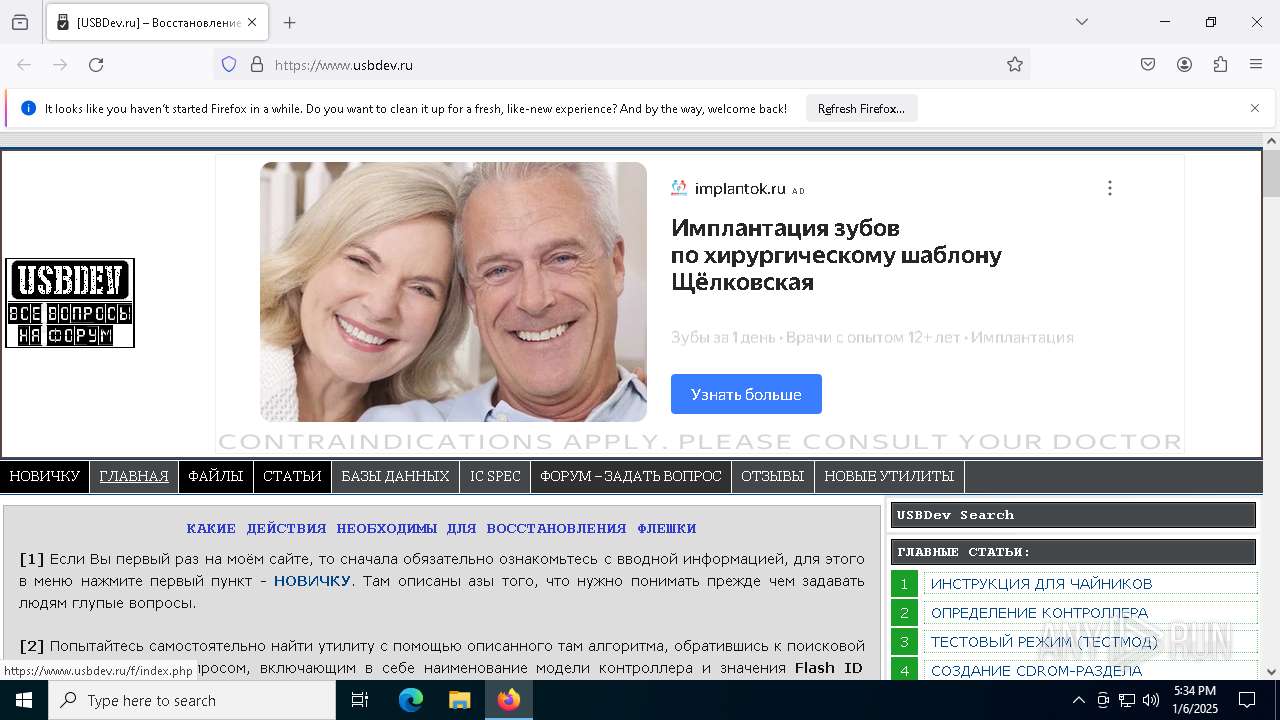Click green number 1 article box

pyautogui.click(x=904, y=583)
